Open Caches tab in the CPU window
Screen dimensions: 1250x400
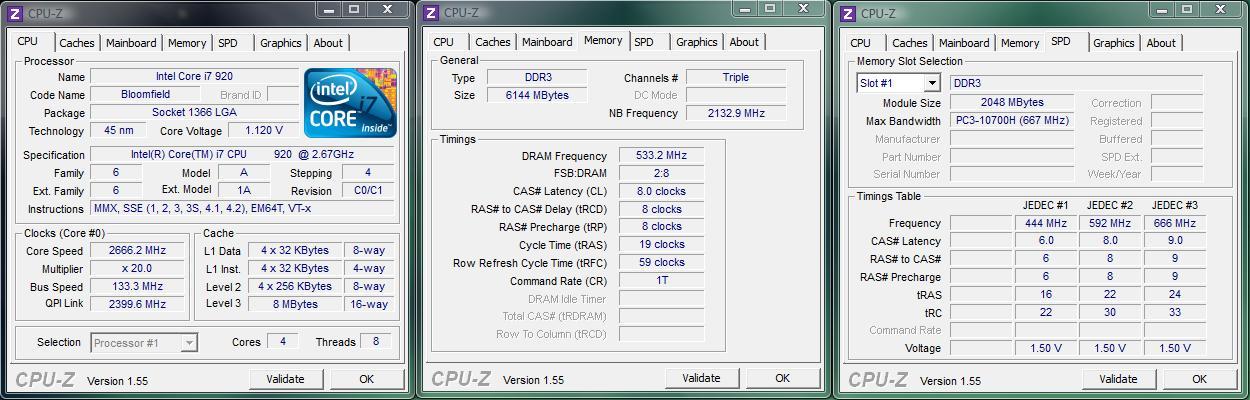tap(76, 43)
